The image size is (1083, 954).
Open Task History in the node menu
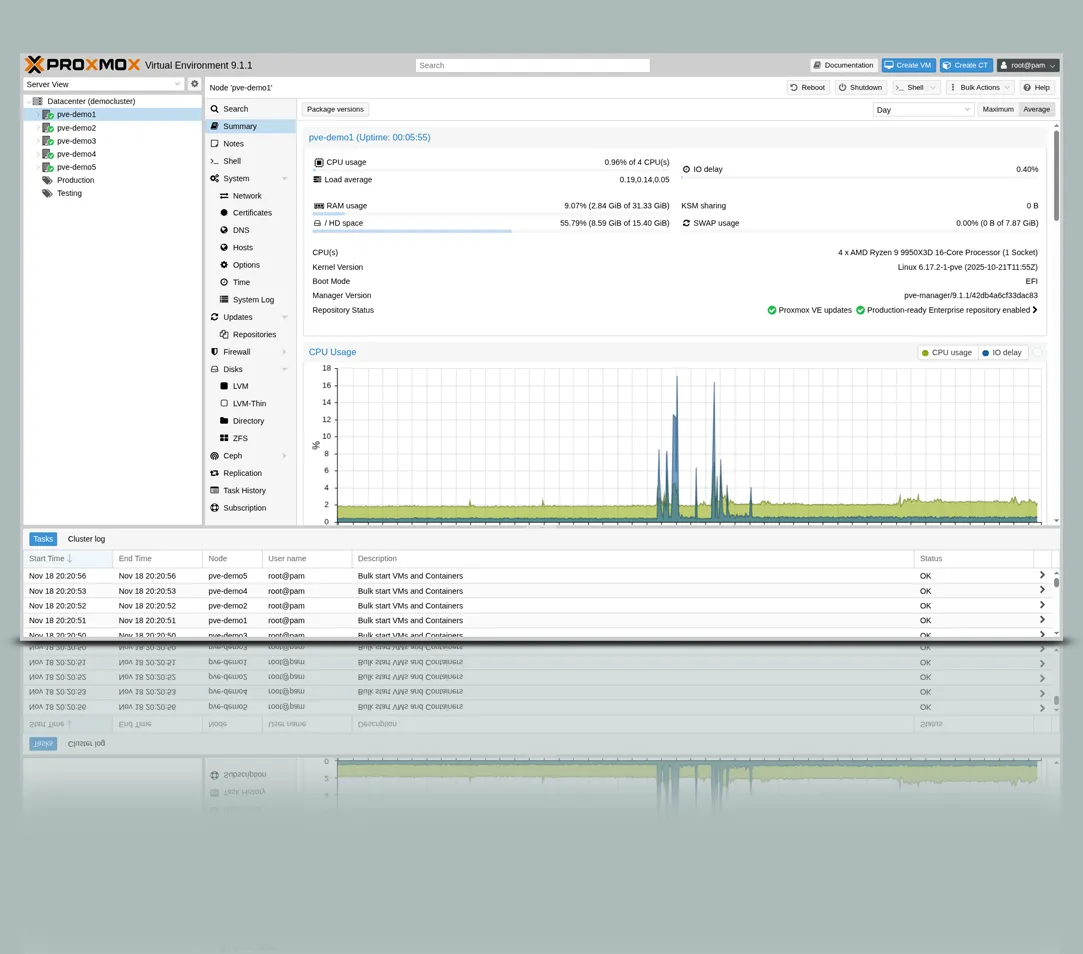tap(244, 491)
